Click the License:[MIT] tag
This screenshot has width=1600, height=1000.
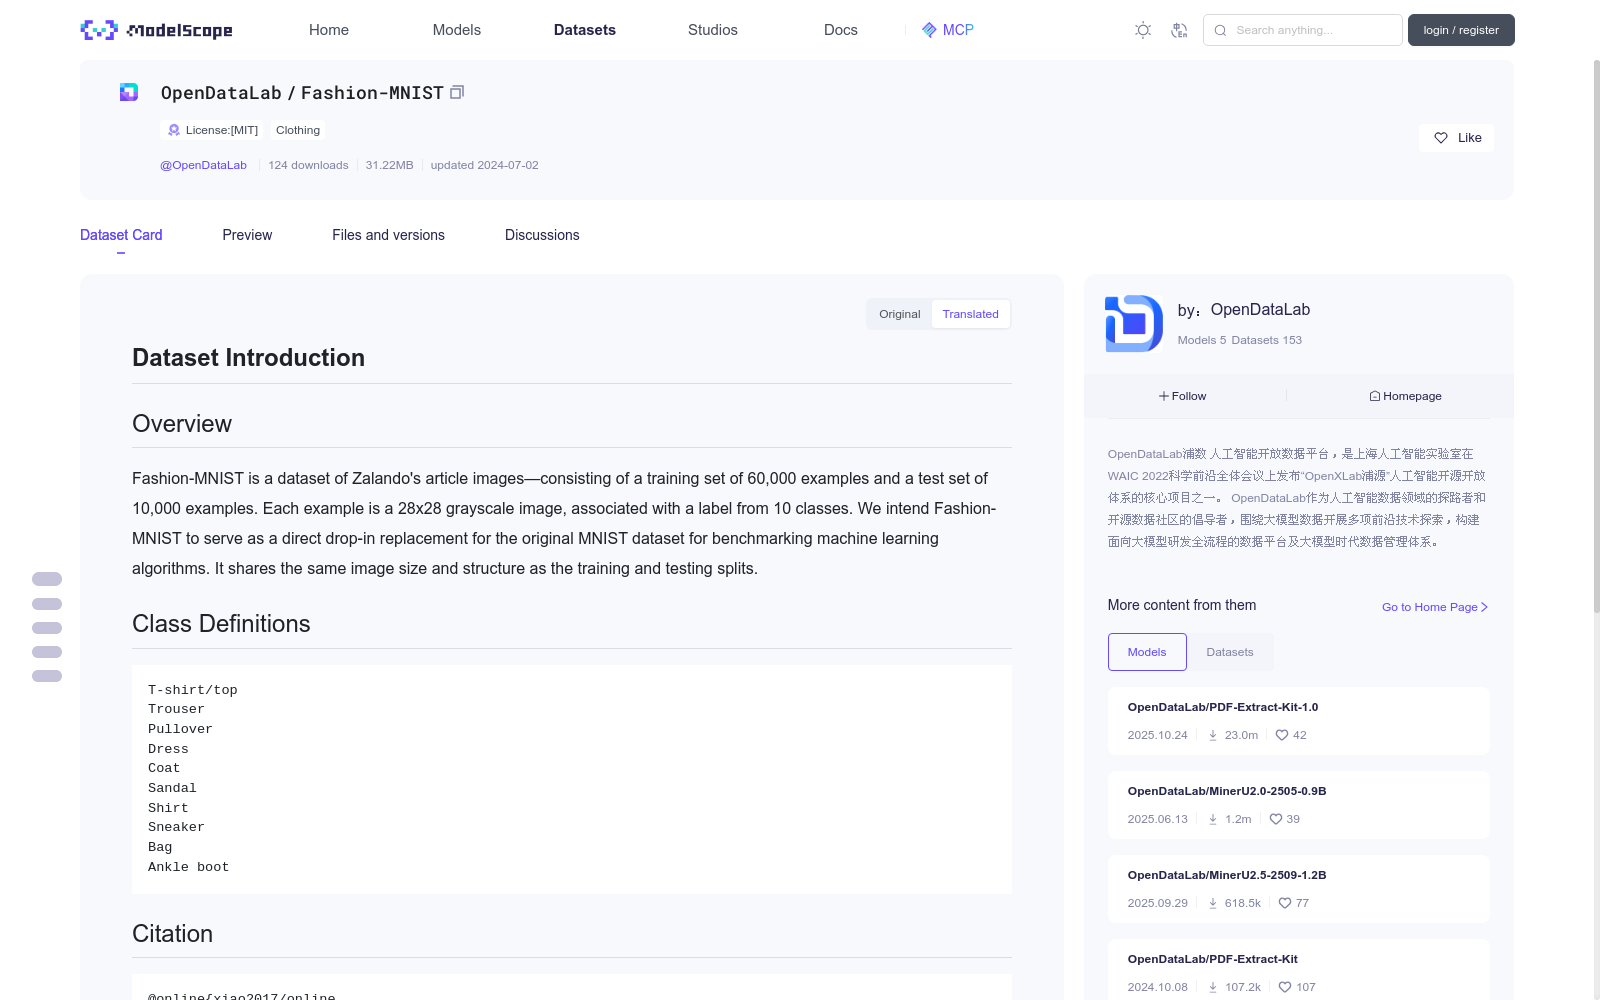(213, 130)
